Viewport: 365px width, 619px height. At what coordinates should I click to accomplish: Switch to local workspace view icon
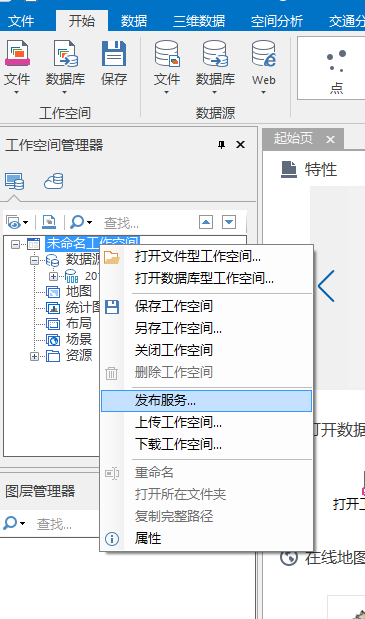pos(15,181)
